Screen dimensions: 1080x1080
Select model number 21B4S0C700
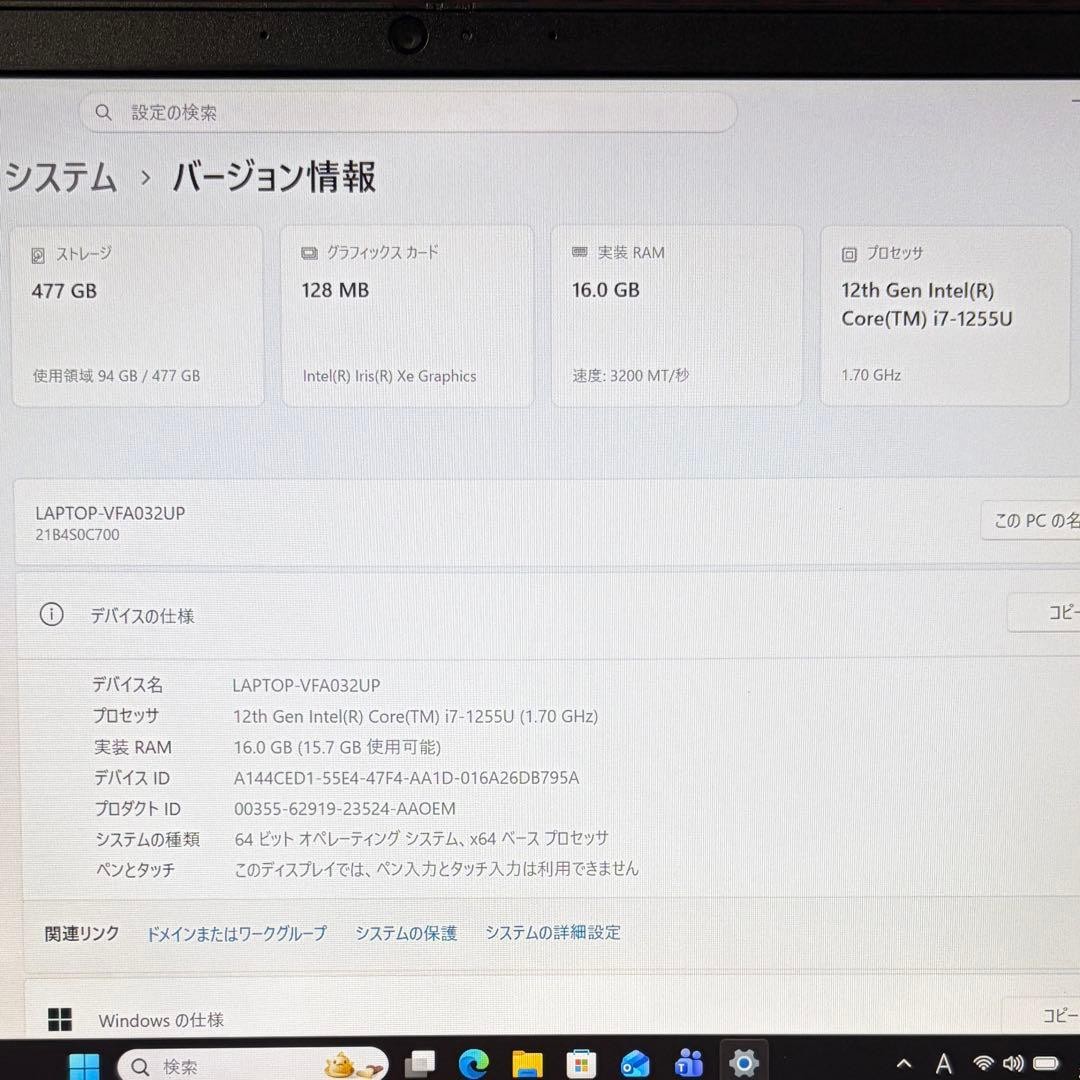click(77, 534)
